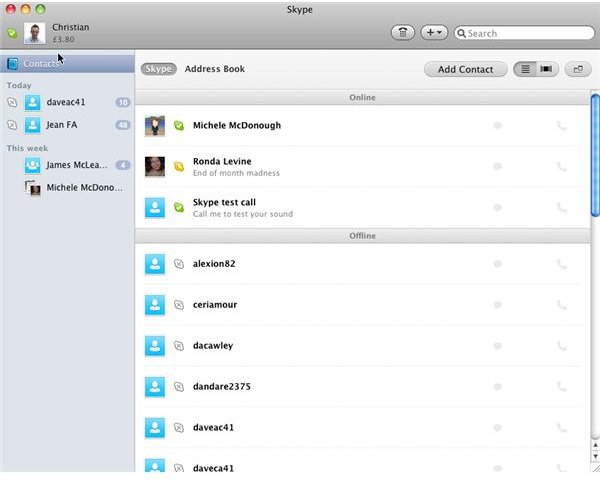The width and height of the screenshot is (600, 482).
Task: Select Ronda Levine contact
Action: coord(362,166)
